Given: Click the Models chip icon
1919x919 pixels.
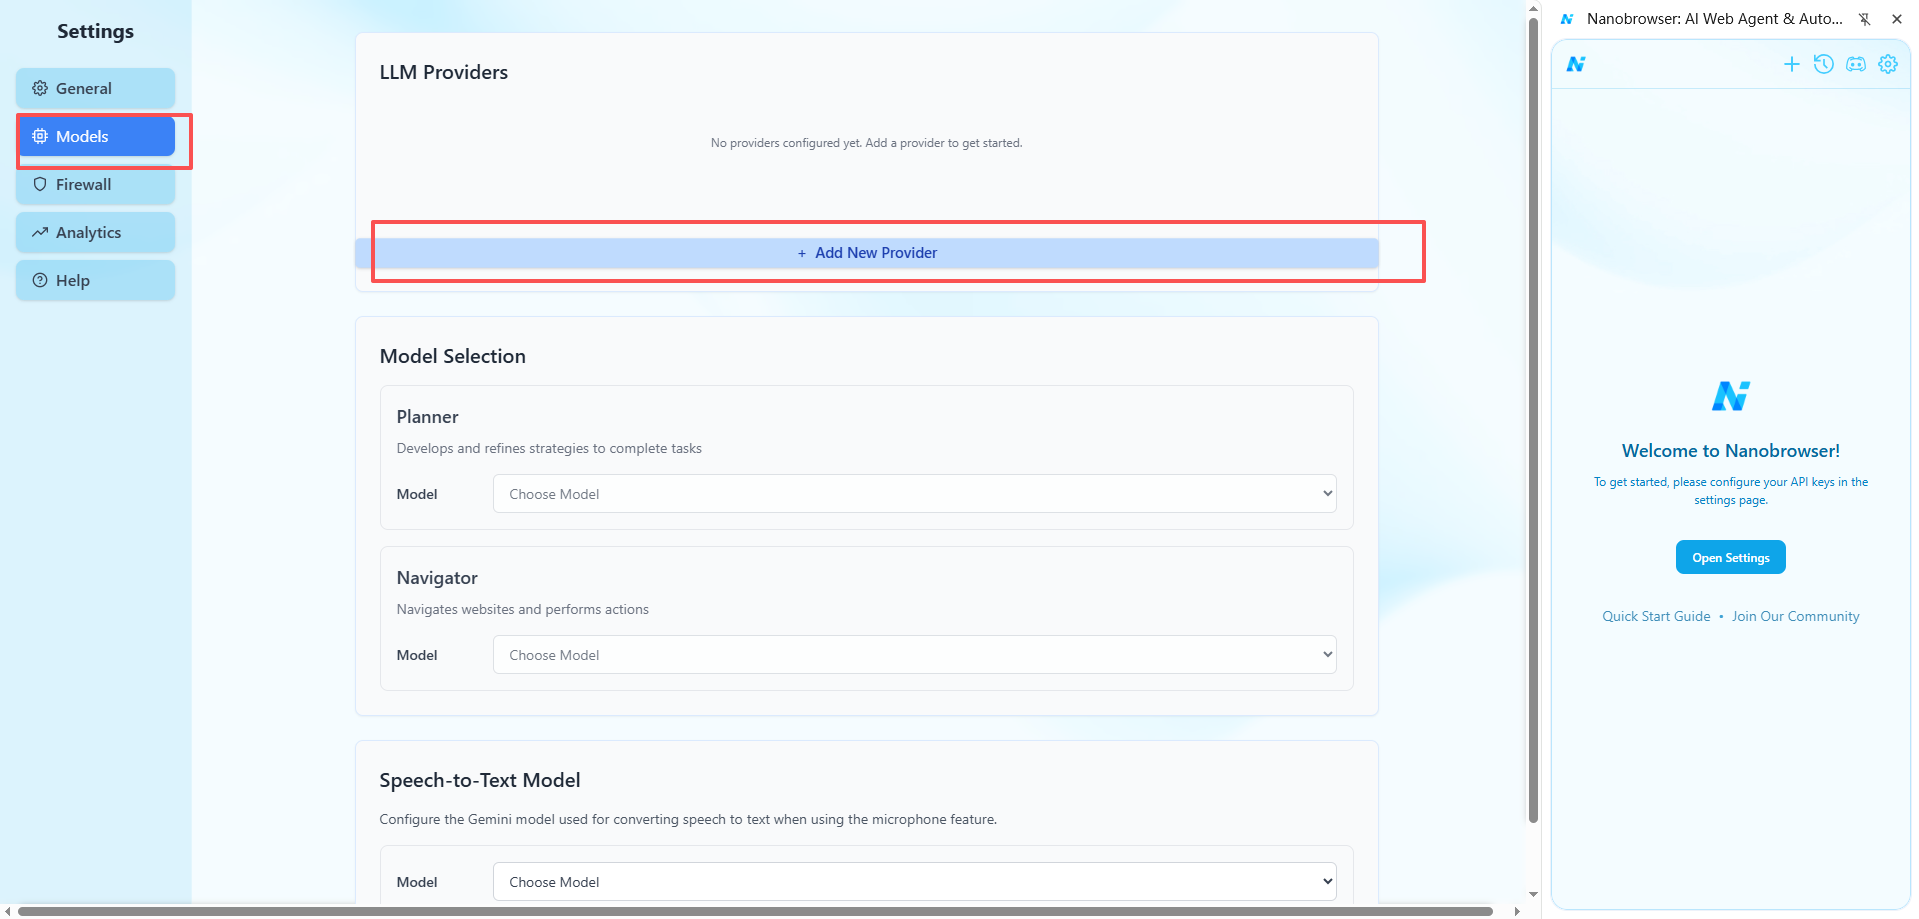Looking at the screenshot, I should point(40,136).
